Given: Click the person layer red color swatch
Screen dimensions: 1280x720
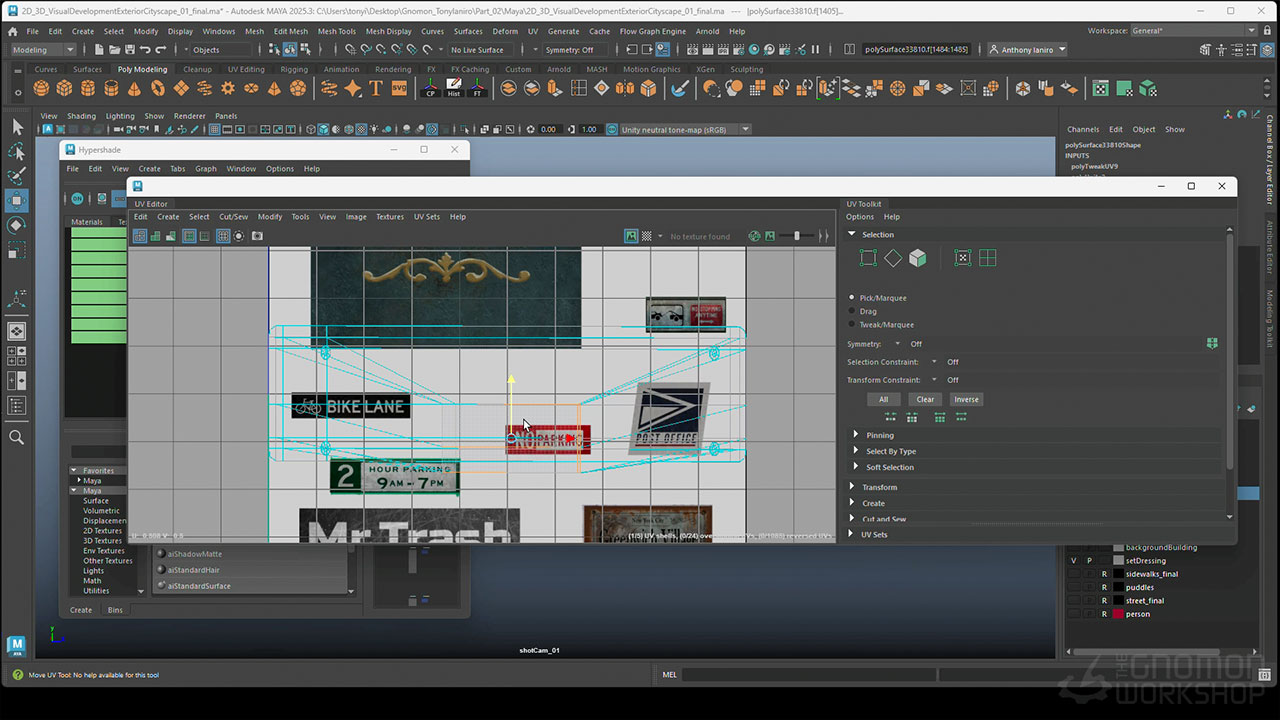Looking at the screenshot, I should (x=1118, y=614).
